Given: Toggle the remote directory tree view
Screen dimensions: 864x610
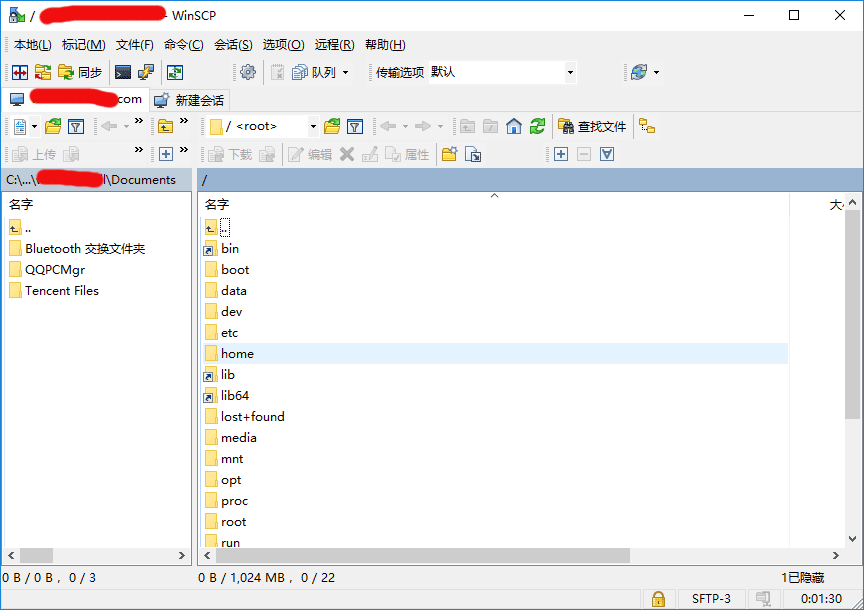Looking at the screenshot, I should [647, 126].
